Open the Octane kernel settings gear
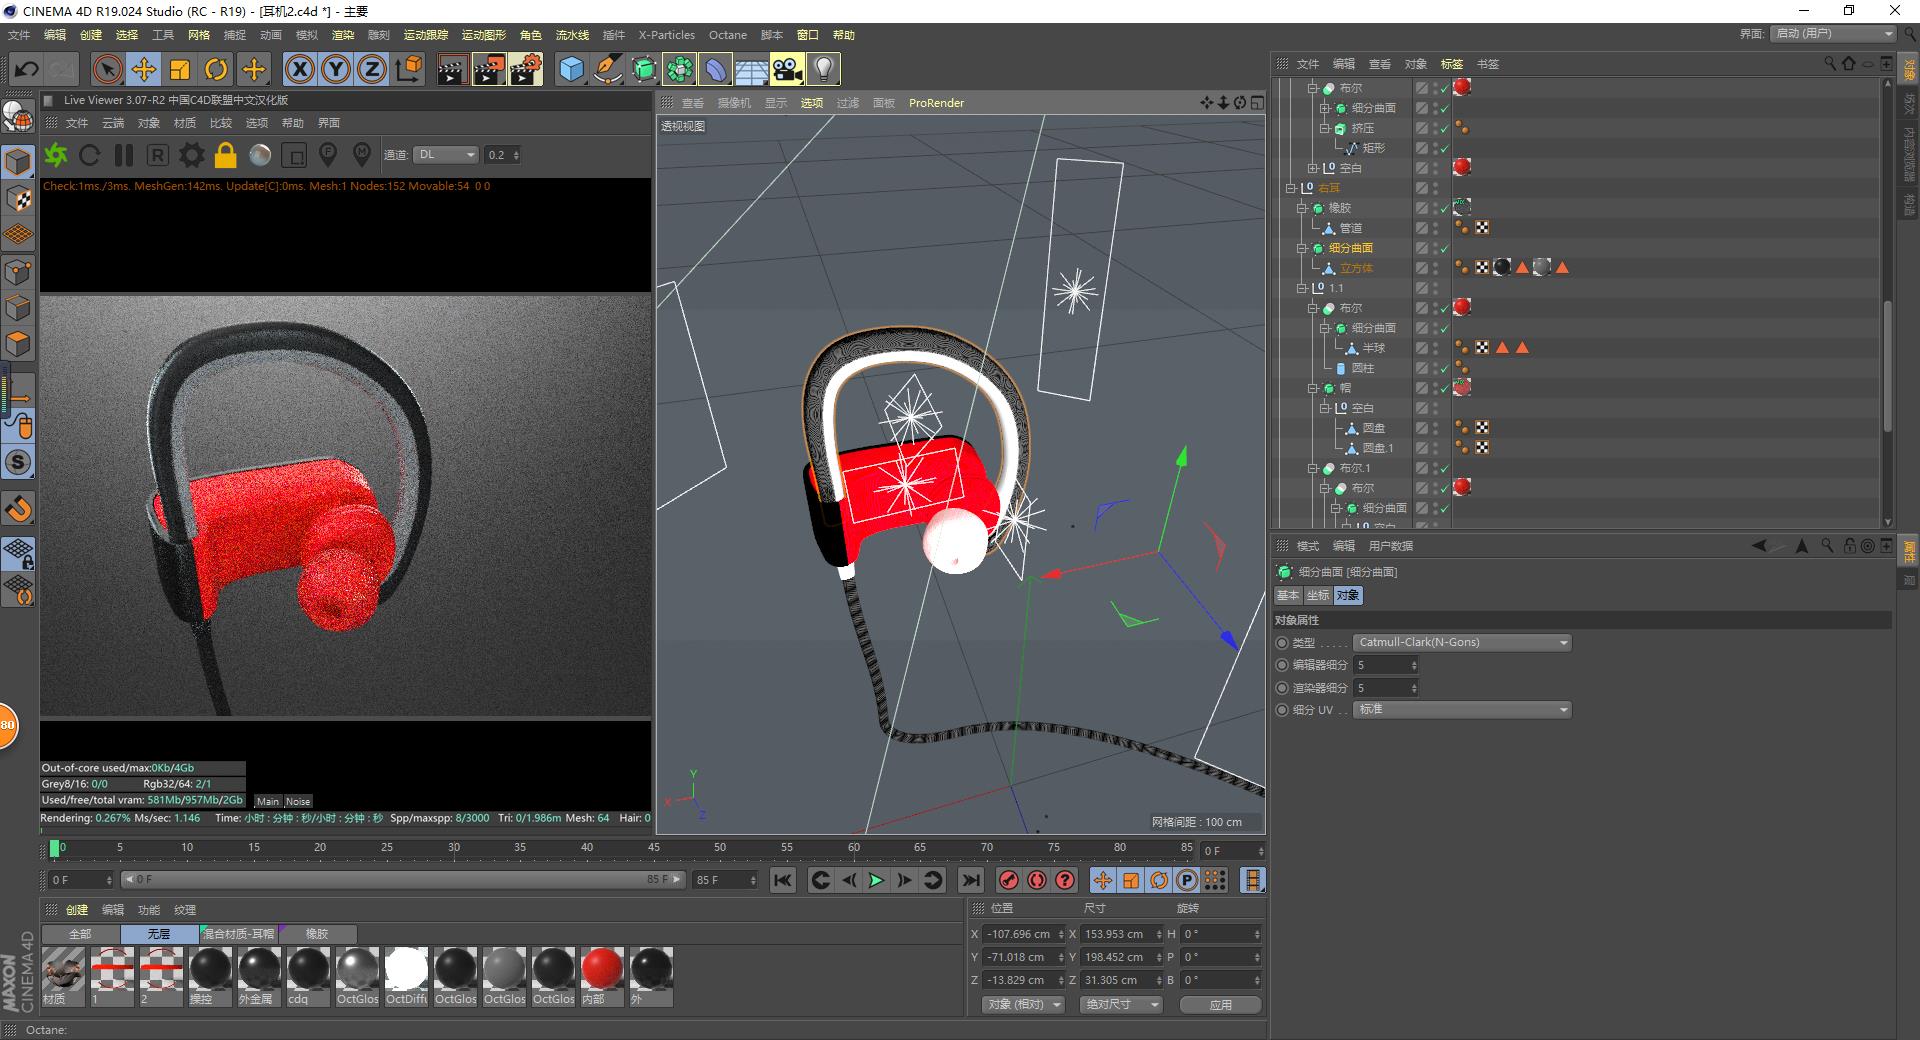The image size is (1920, 1040). point(190,155)
